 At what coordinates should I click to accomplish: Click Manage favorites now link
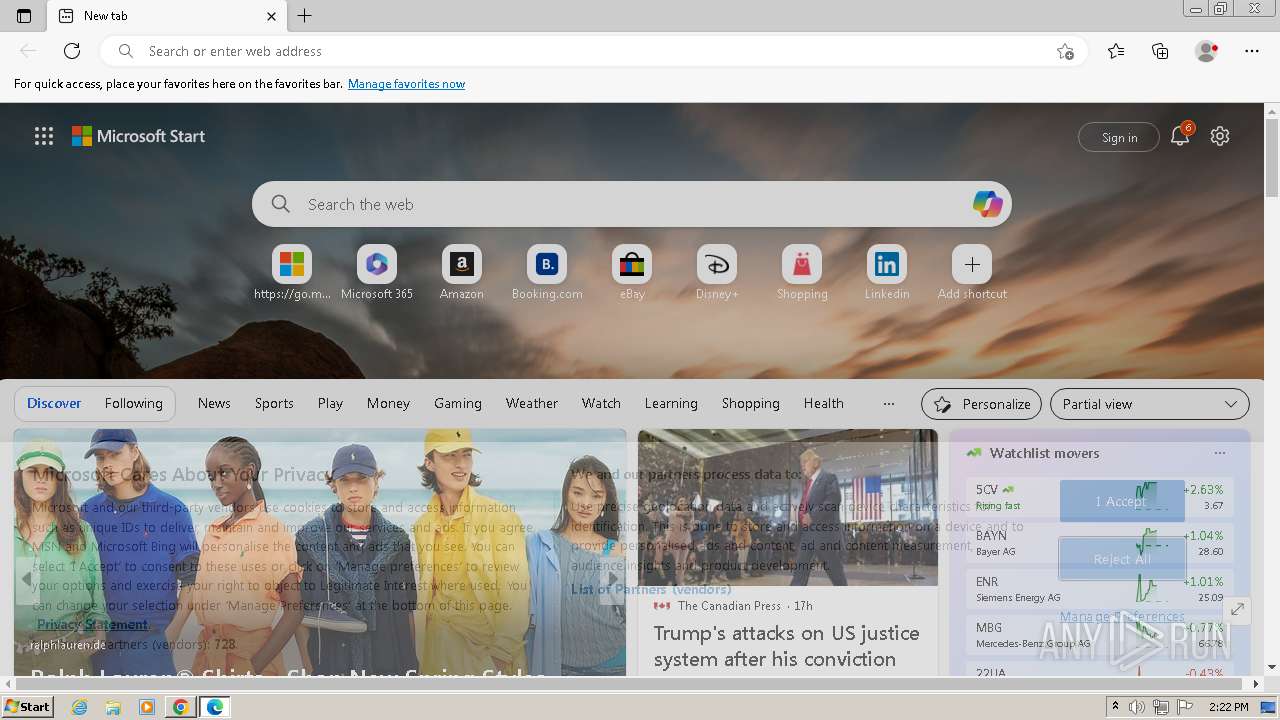[406, 84]
